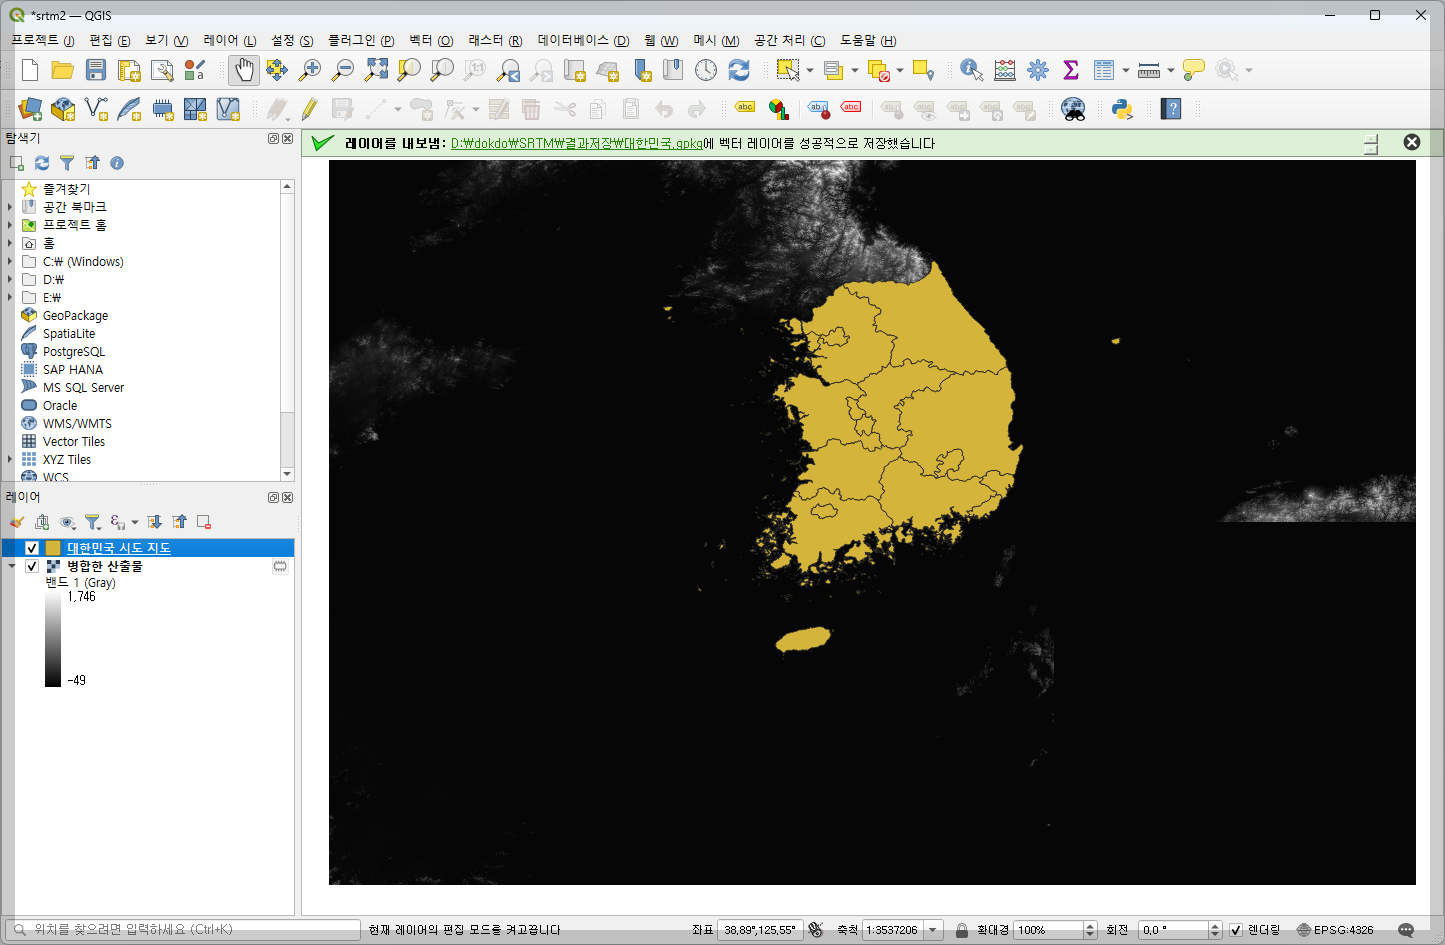Screen dimensions: 1445x945
Task: Toggle the scale lock icon
Action: click(962, 930)
